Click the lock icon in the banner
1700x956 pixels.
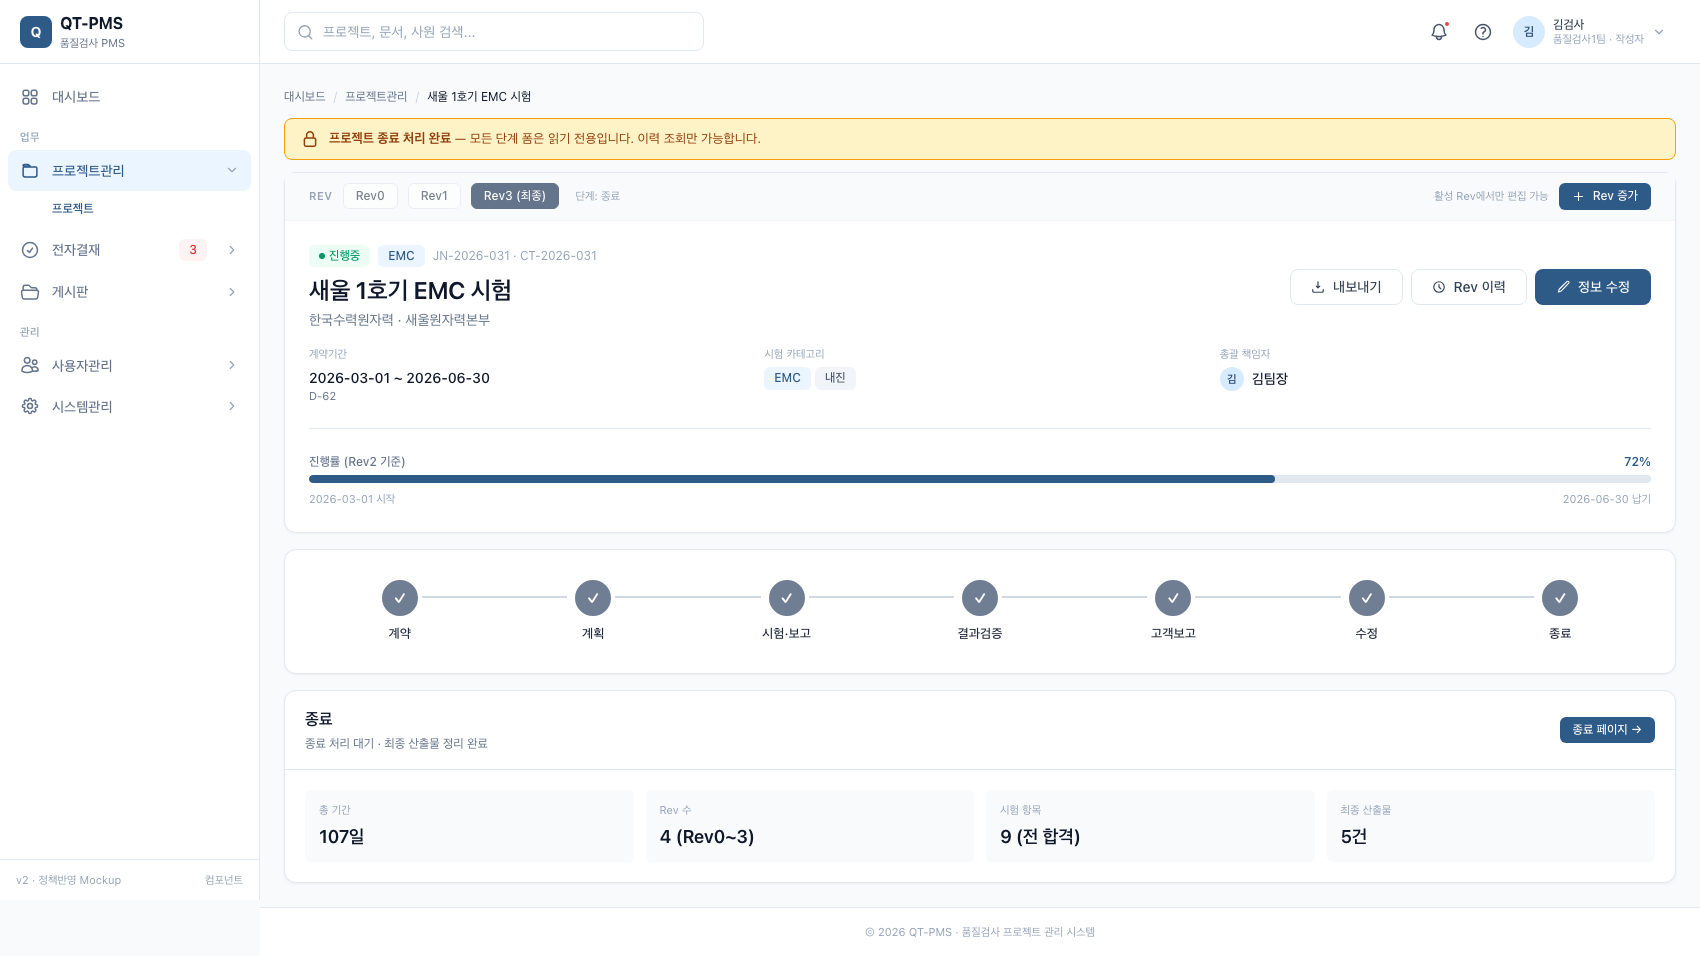[x=310, y=139]
